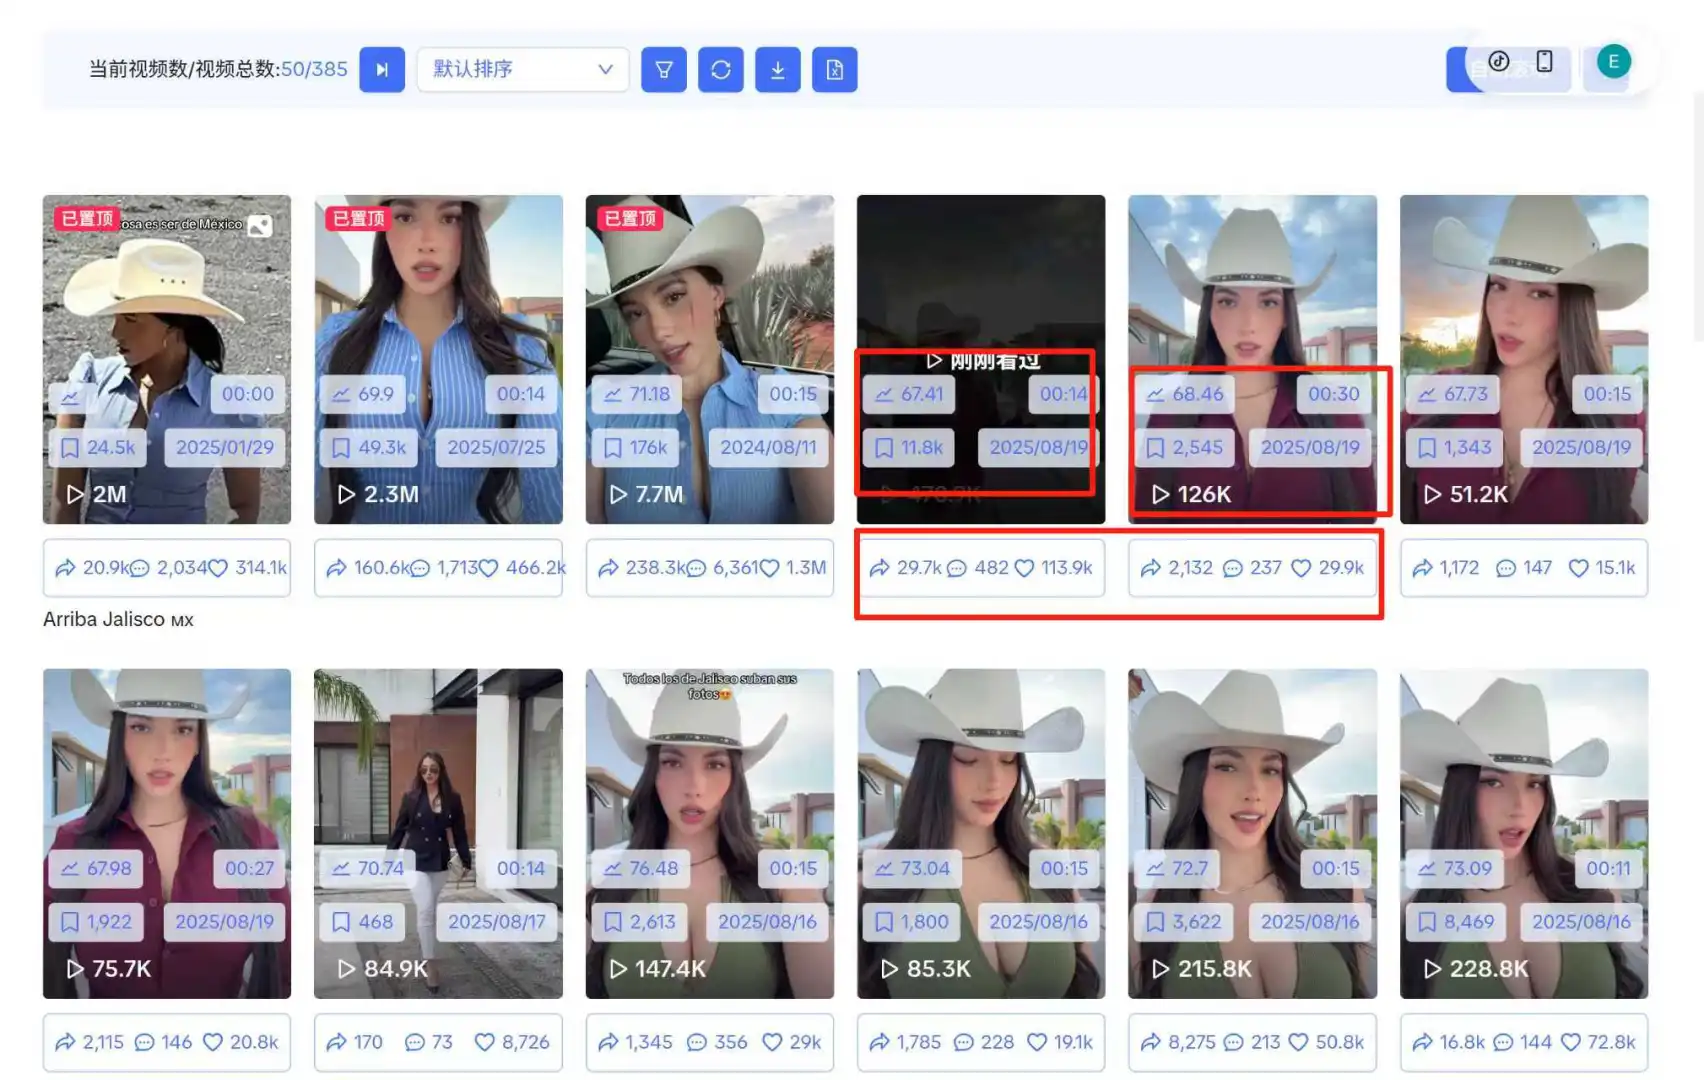This screenshot has width=1704, height=1080.
Task: Click the 19.1k likes count
Action: pos(1073,1042)
